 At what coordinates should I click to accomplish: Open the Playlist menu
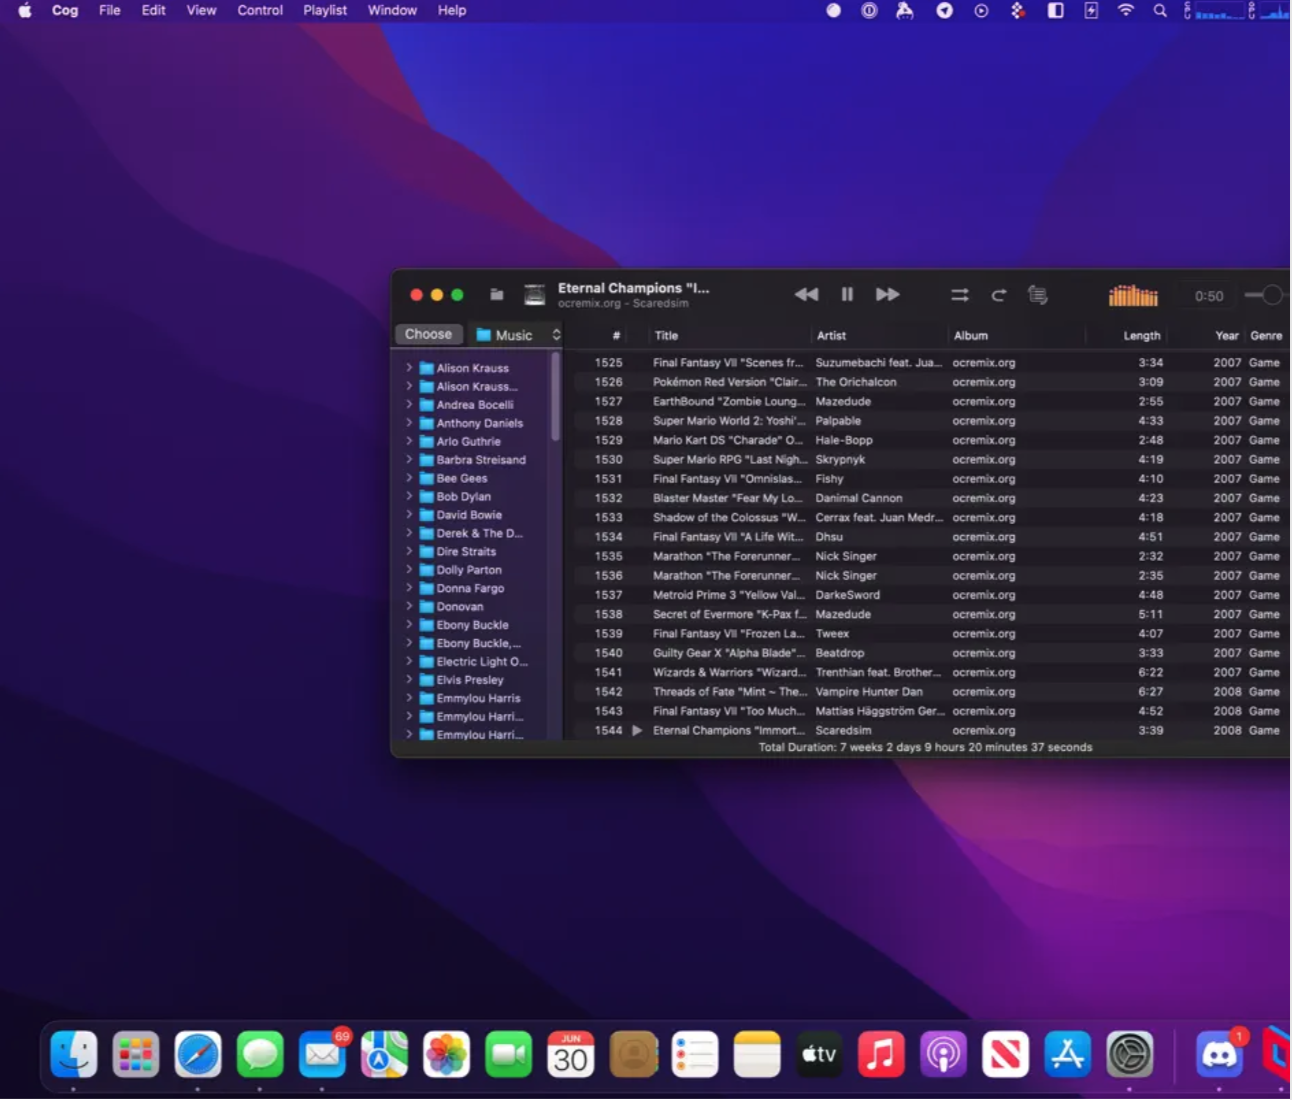[325, 10]
